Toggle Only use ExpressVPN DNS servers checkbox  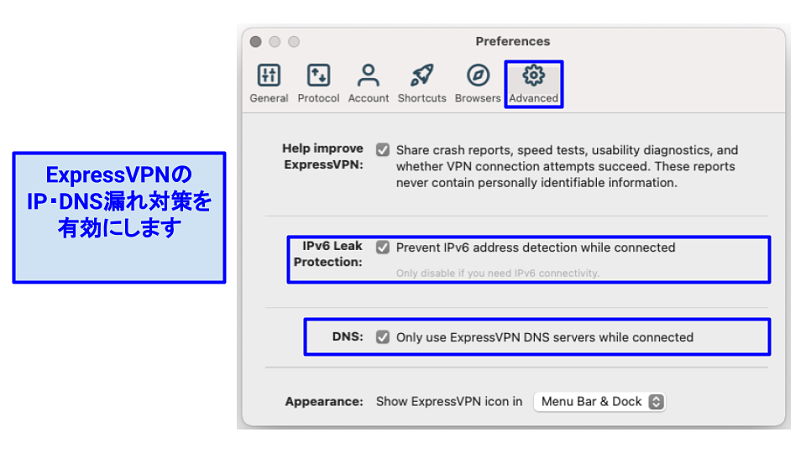pos(382,337)
